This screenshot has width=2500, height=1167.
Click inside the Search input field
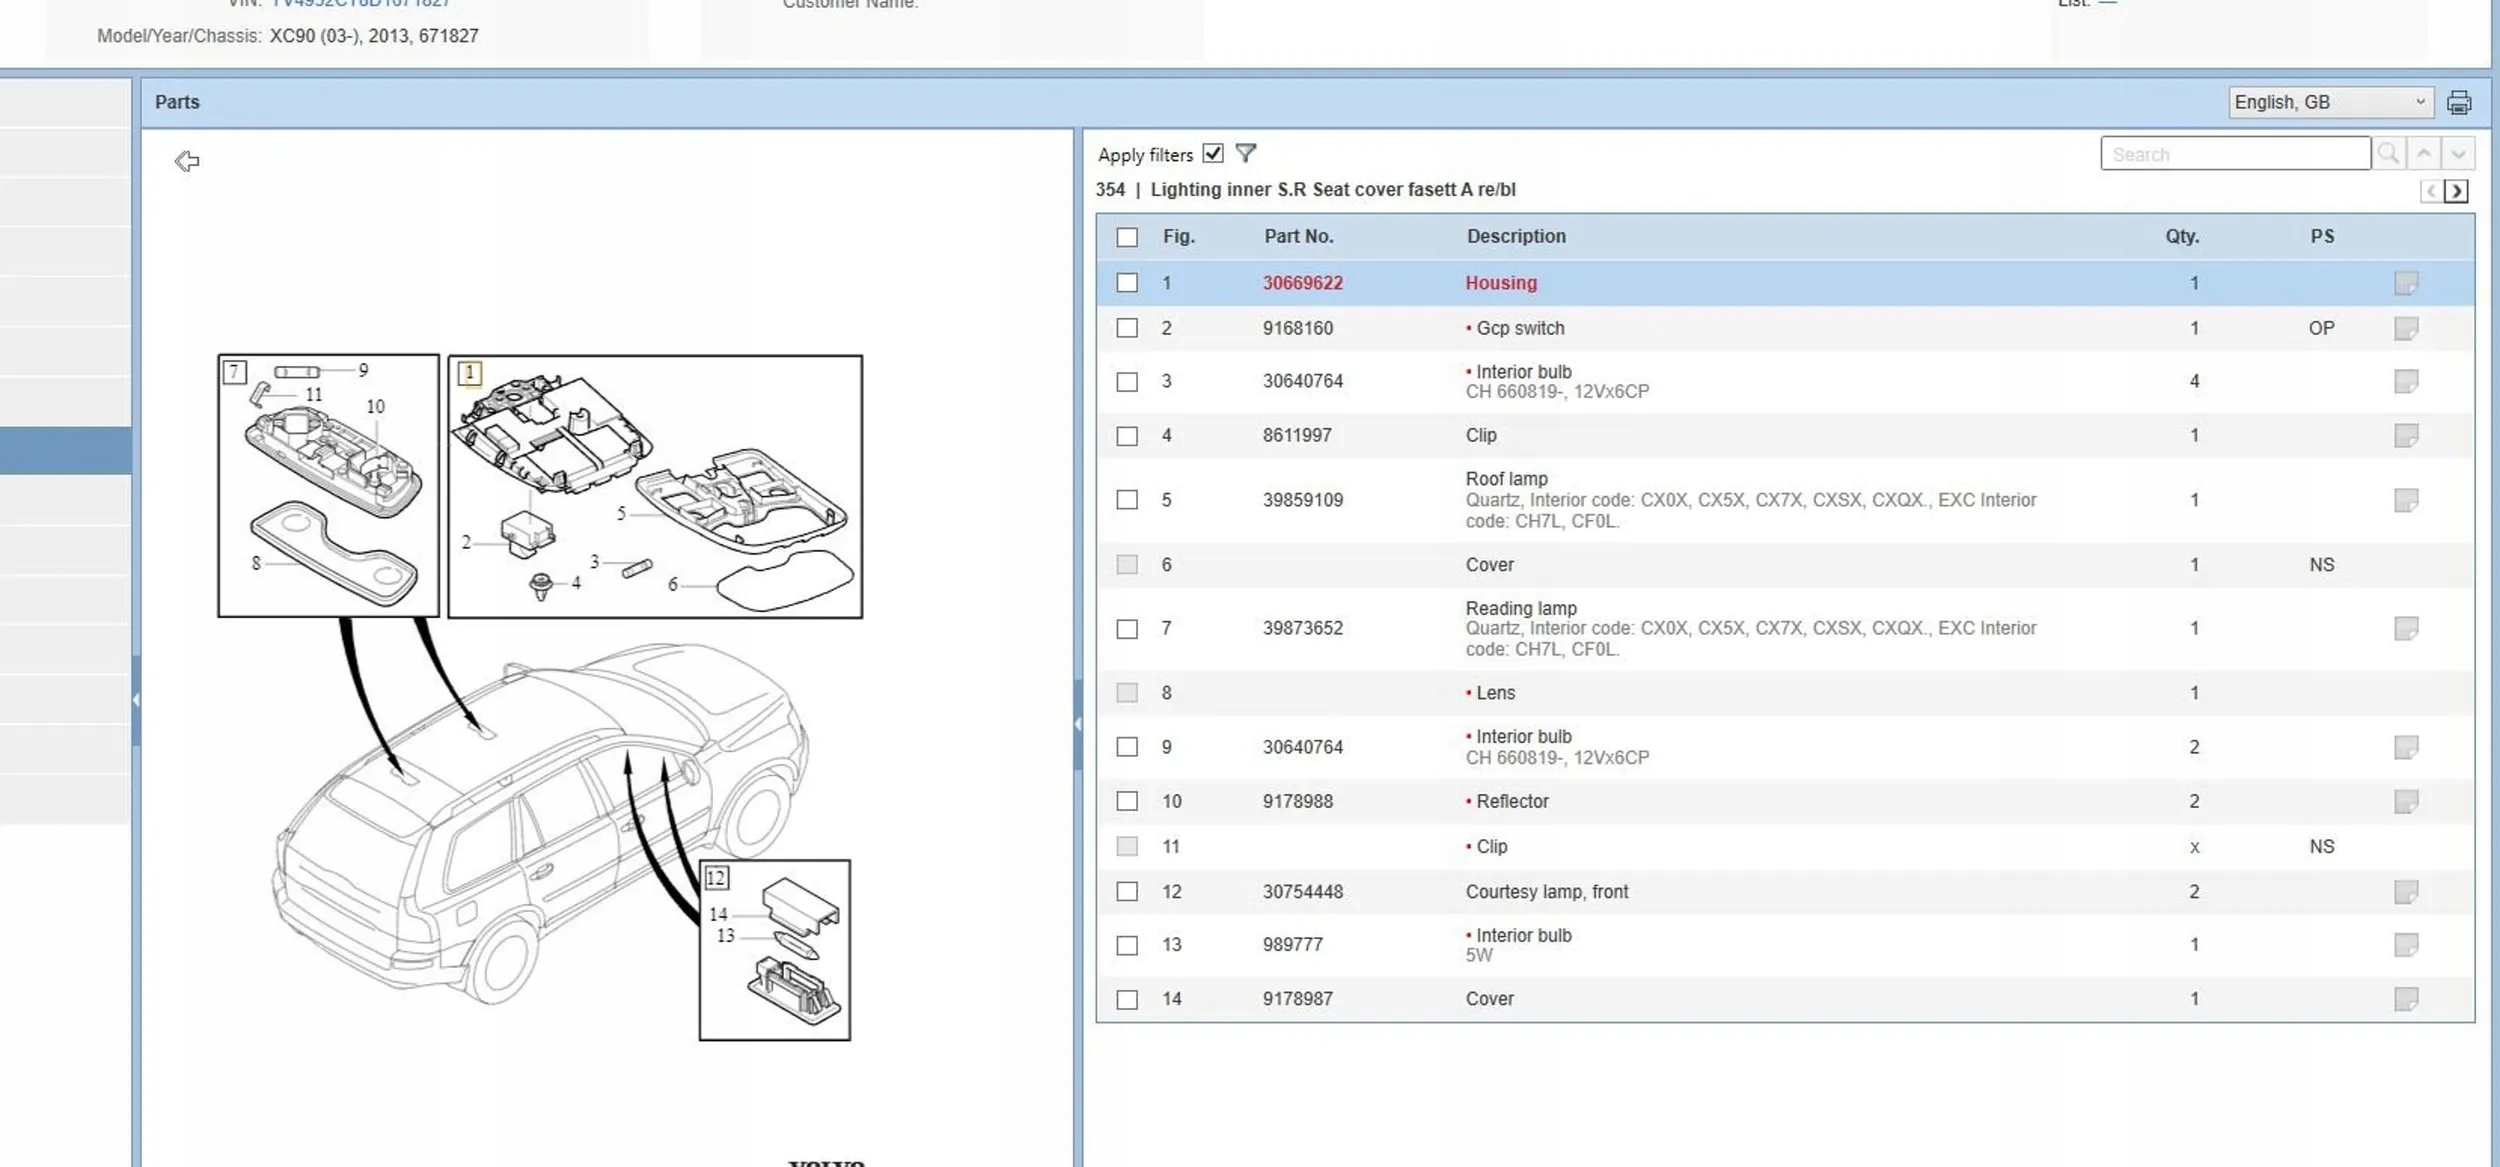pos(2234,154)
